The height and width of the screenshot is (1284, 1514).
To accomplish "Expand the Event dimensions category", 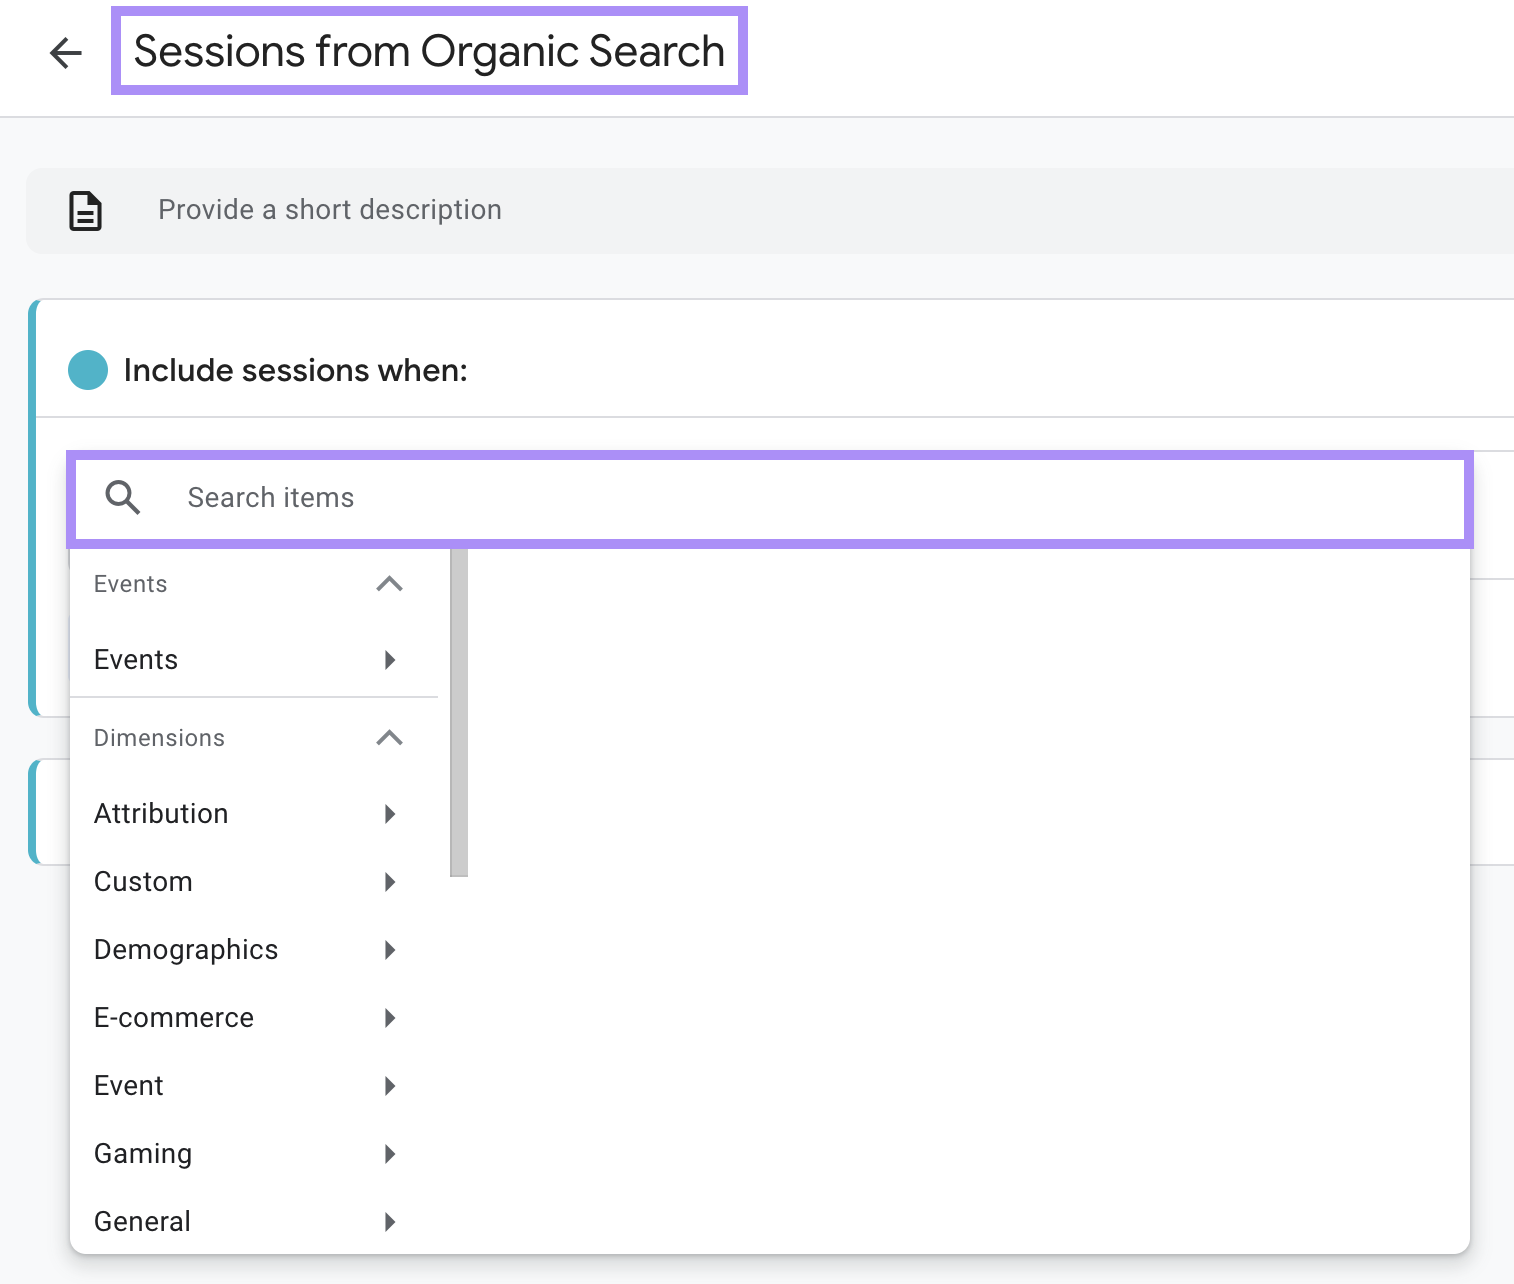I will point(390,1085).
